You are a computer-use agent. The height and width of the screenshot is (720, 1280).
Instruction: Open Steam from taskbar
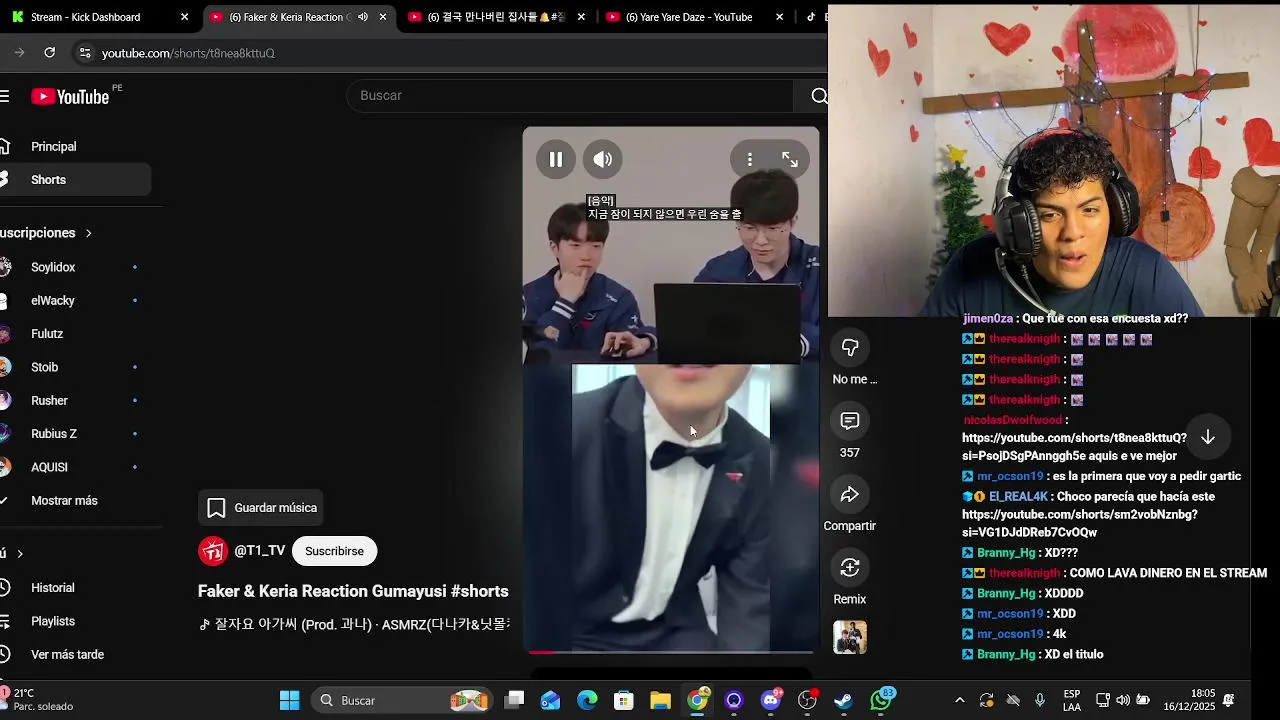pos(844,701)
